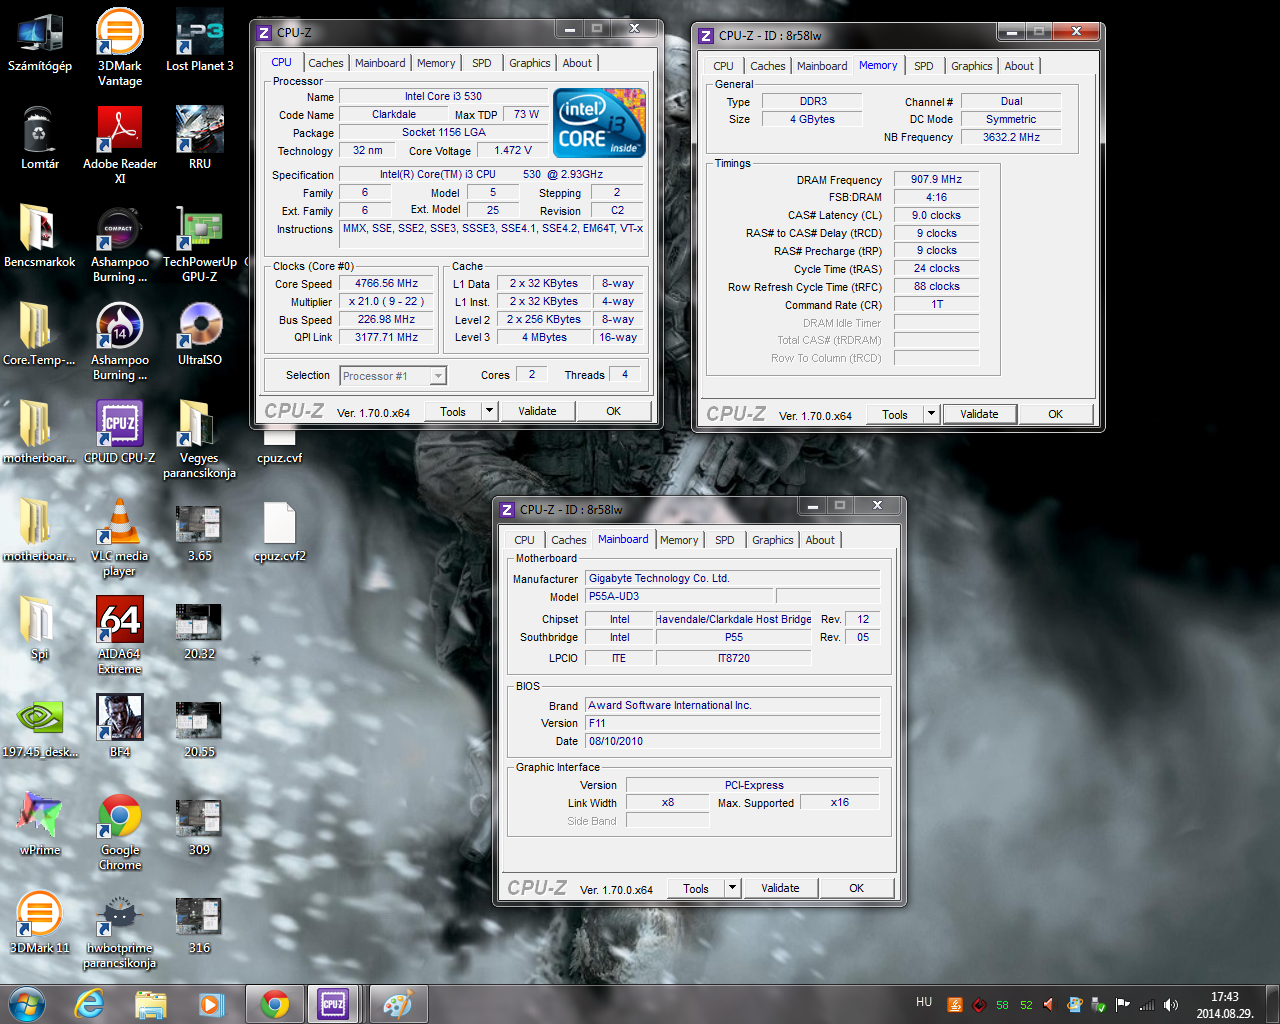Viewport: 1280px width, 1024px height.
Task: Click Validate in the CPU window
Action: pos(537,411)
